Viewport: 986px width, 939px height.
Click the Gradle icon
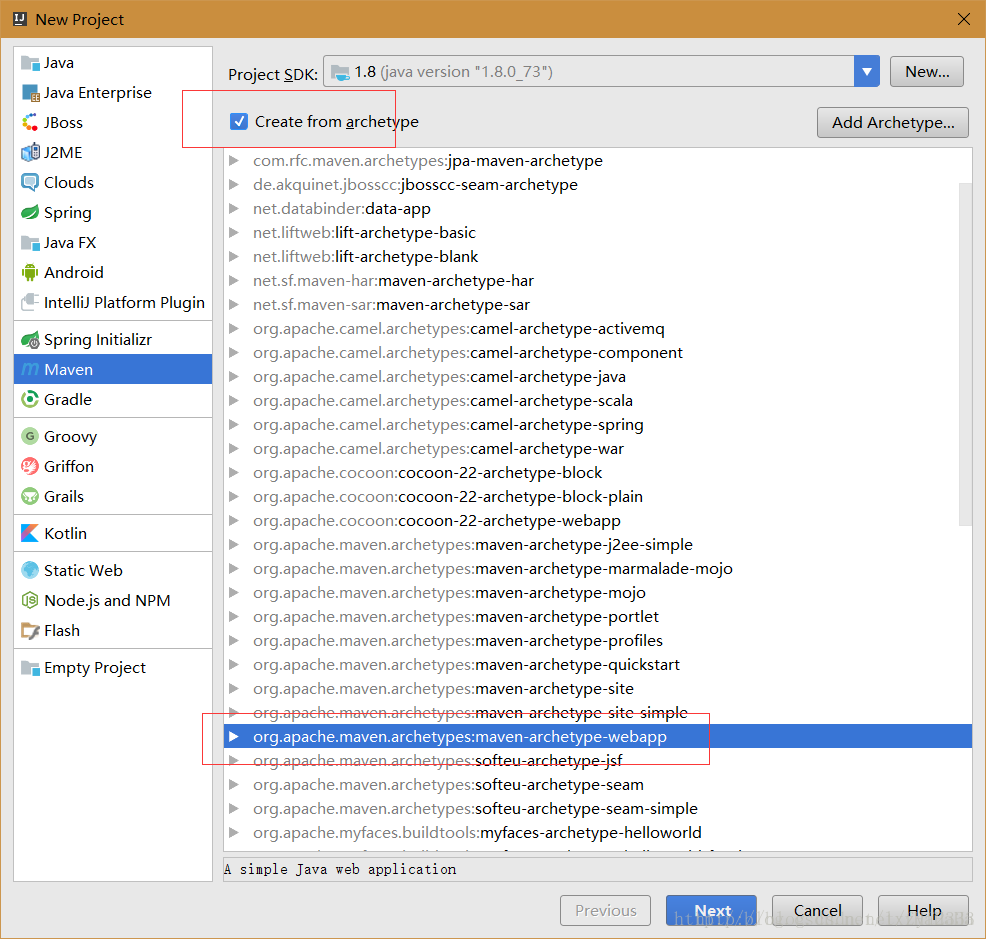(30, 399)
